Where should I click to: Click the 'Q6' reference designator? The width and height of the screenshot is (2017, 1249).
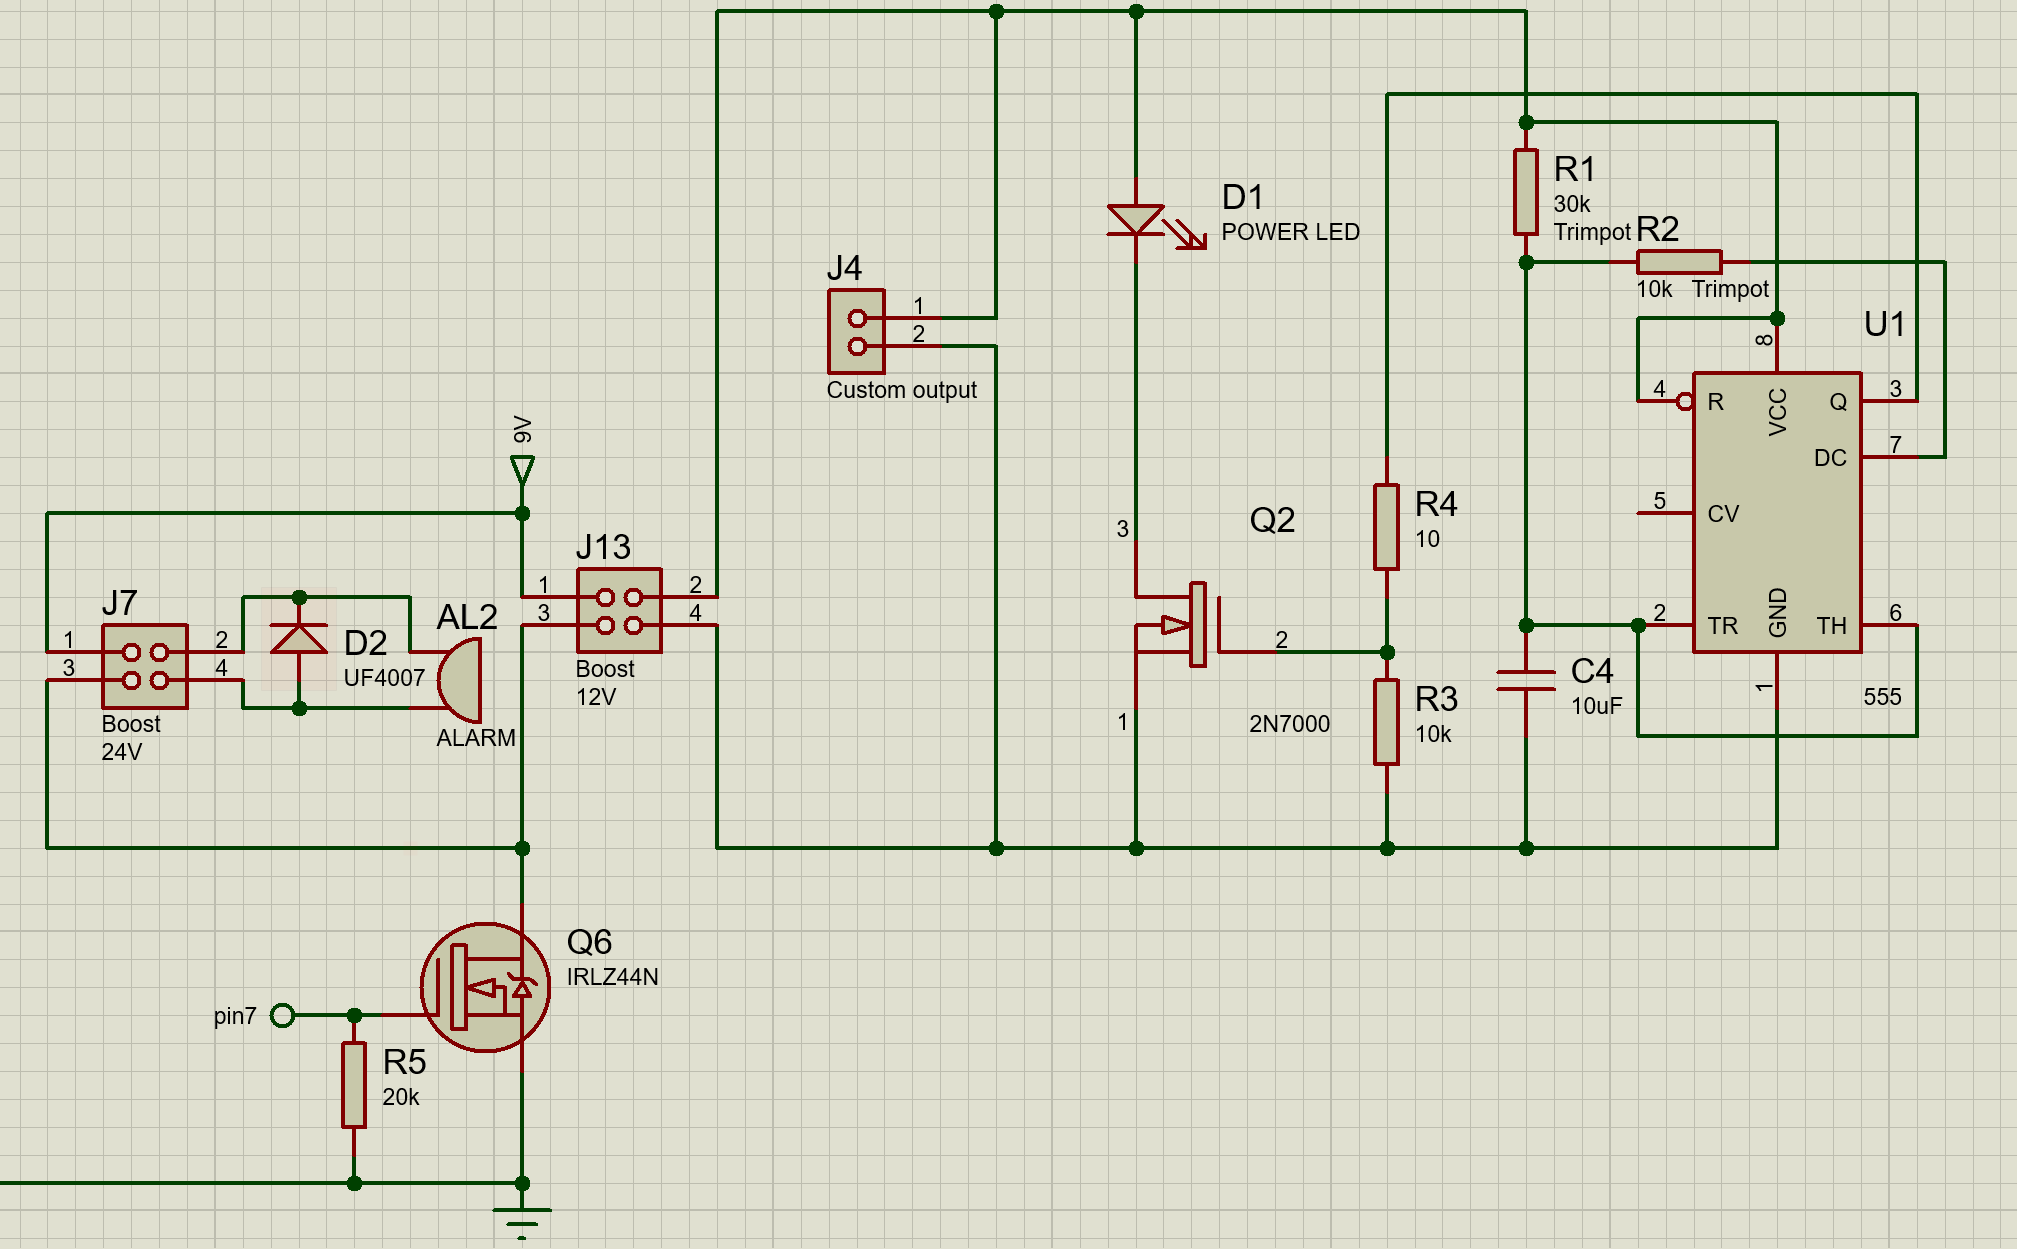(x=589, y=942)
